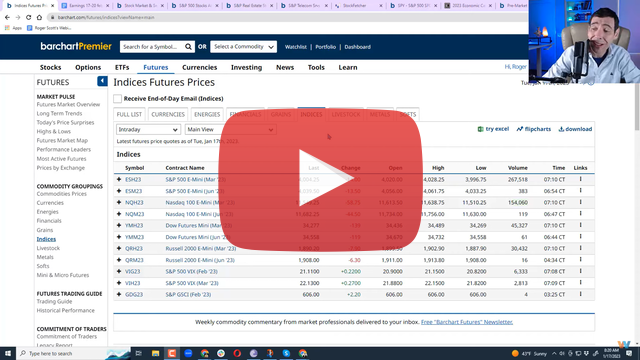Switch to the ENERGIES tab
The image size is (640, 360).
(x=207, y=114)
